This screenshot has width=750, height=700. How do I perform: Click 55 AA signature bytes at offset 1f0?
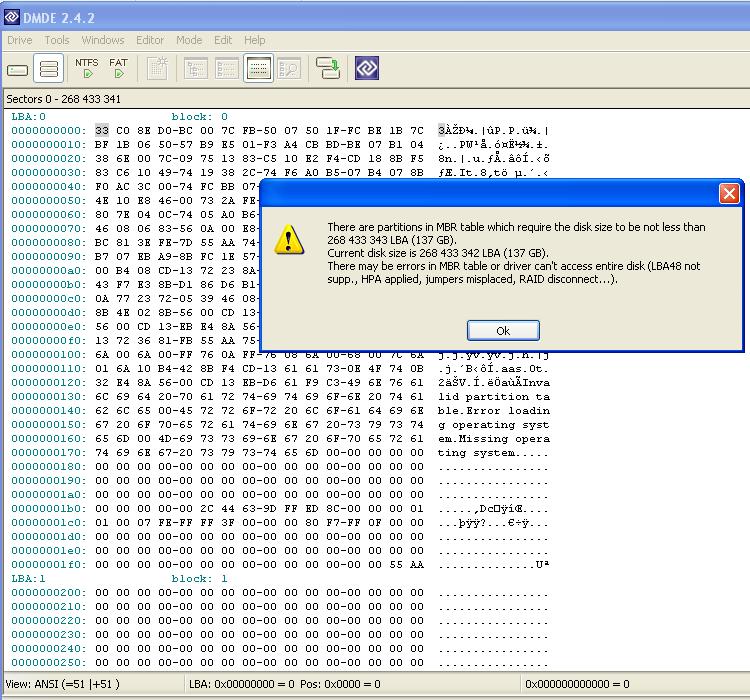[x=406, y=565]
